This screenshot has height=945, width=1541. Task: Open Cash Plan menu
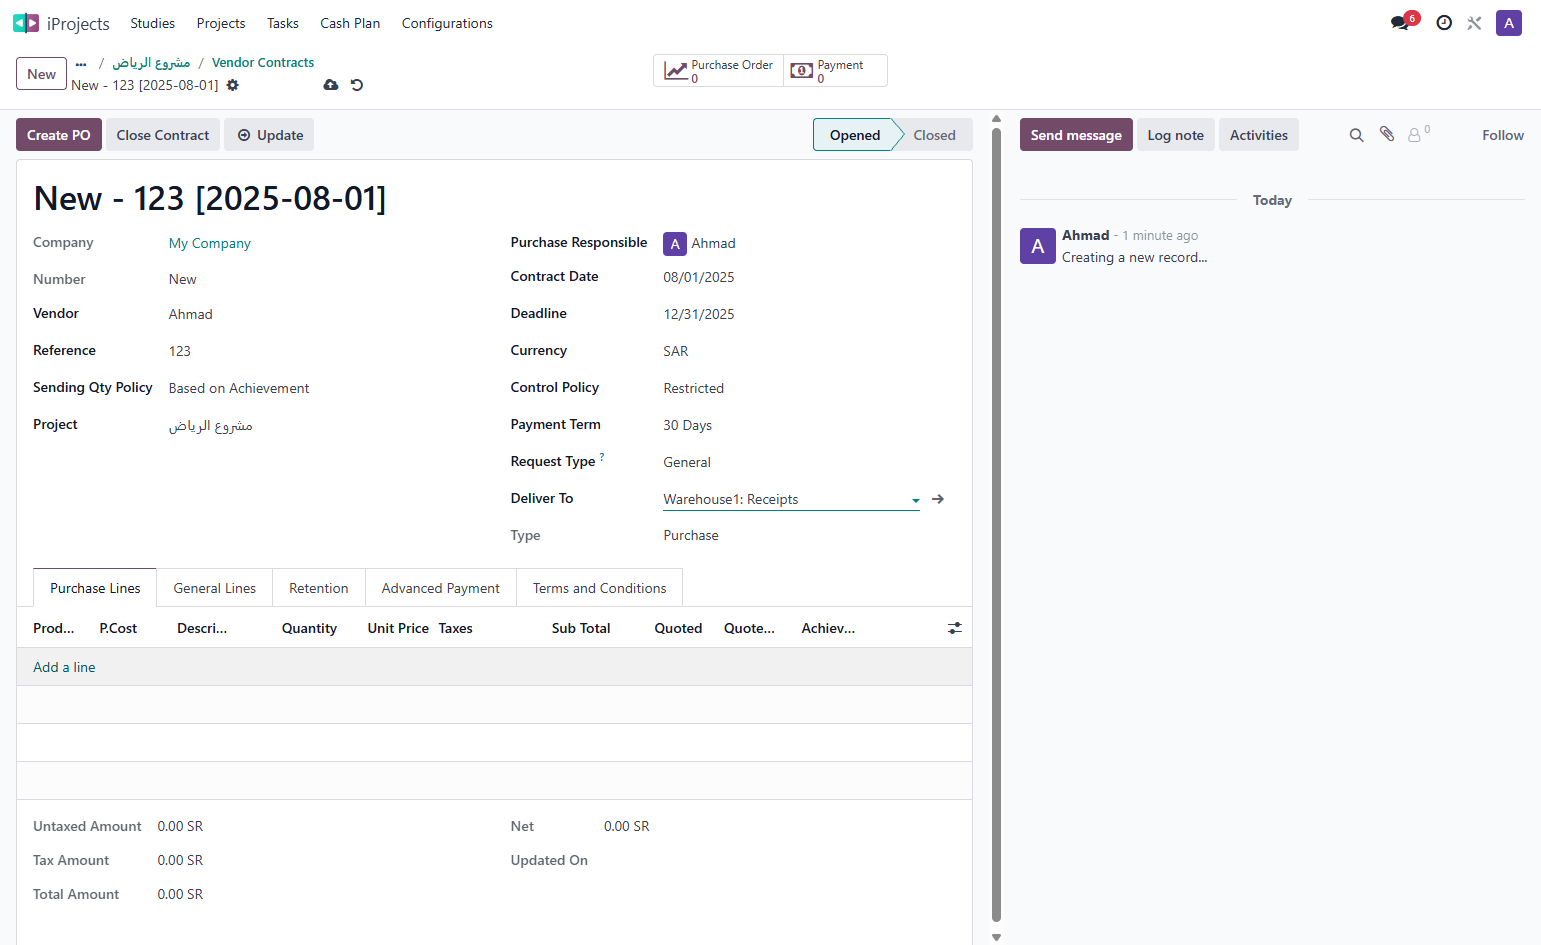pyautogui.click(x=350, y=23)
